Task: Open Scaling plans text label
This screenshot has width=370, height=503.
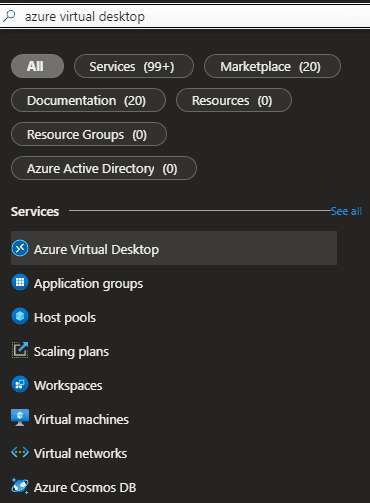Action: [x=71, y=352]
